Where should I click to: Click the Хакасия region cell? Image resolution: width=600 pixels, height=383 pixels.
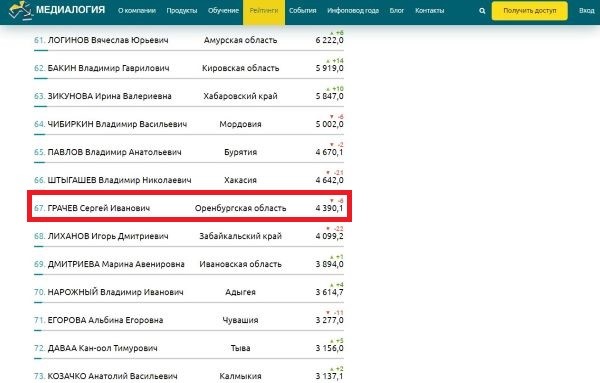(240, 180)
